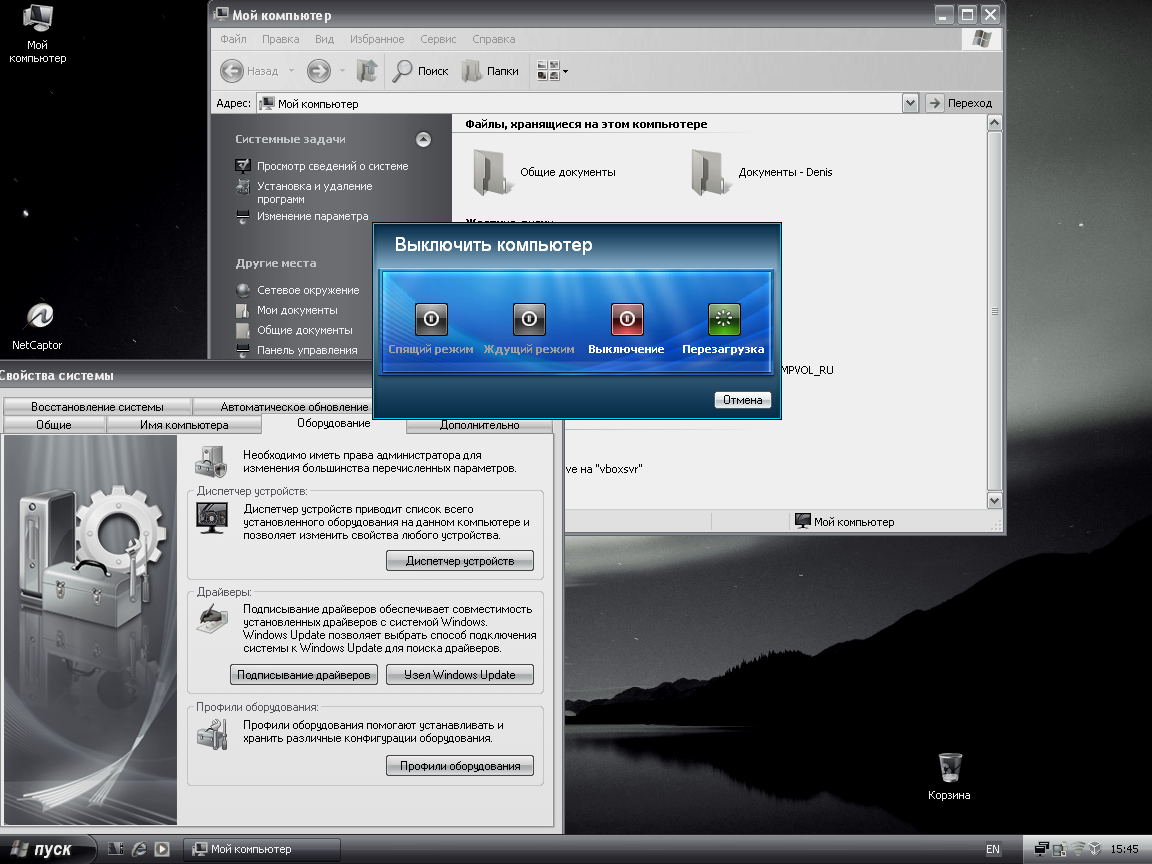This screenshot has width=1152, height=864.
Task: Select the Оборудование tab
Action: pos(334,423)
